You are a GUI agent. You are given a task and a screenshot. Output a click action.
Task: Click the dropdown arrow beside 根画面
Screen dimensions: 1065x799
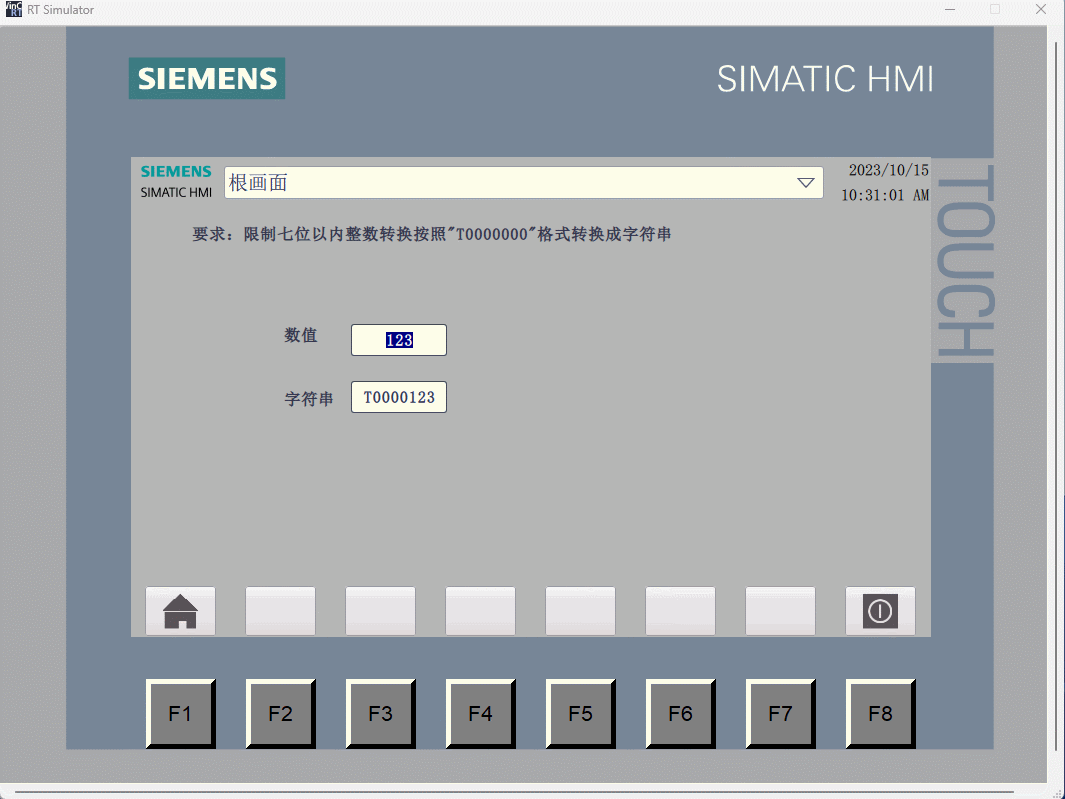point(806,183)
